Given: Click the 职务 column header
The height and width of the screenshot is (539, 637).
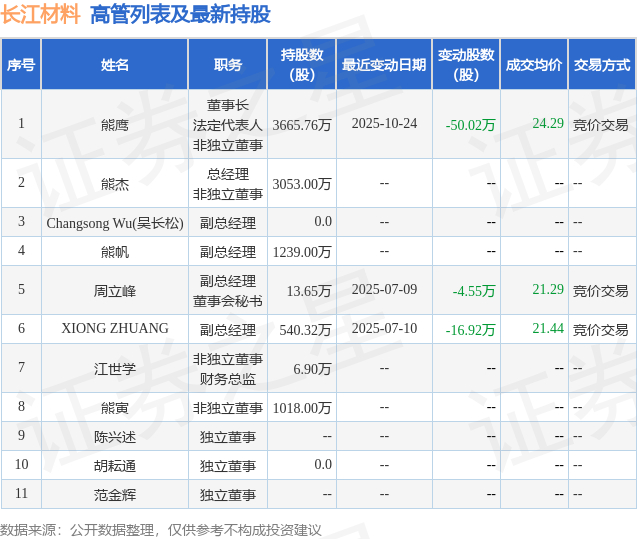Looking at the screenshot, I should (x=228, y=65).
